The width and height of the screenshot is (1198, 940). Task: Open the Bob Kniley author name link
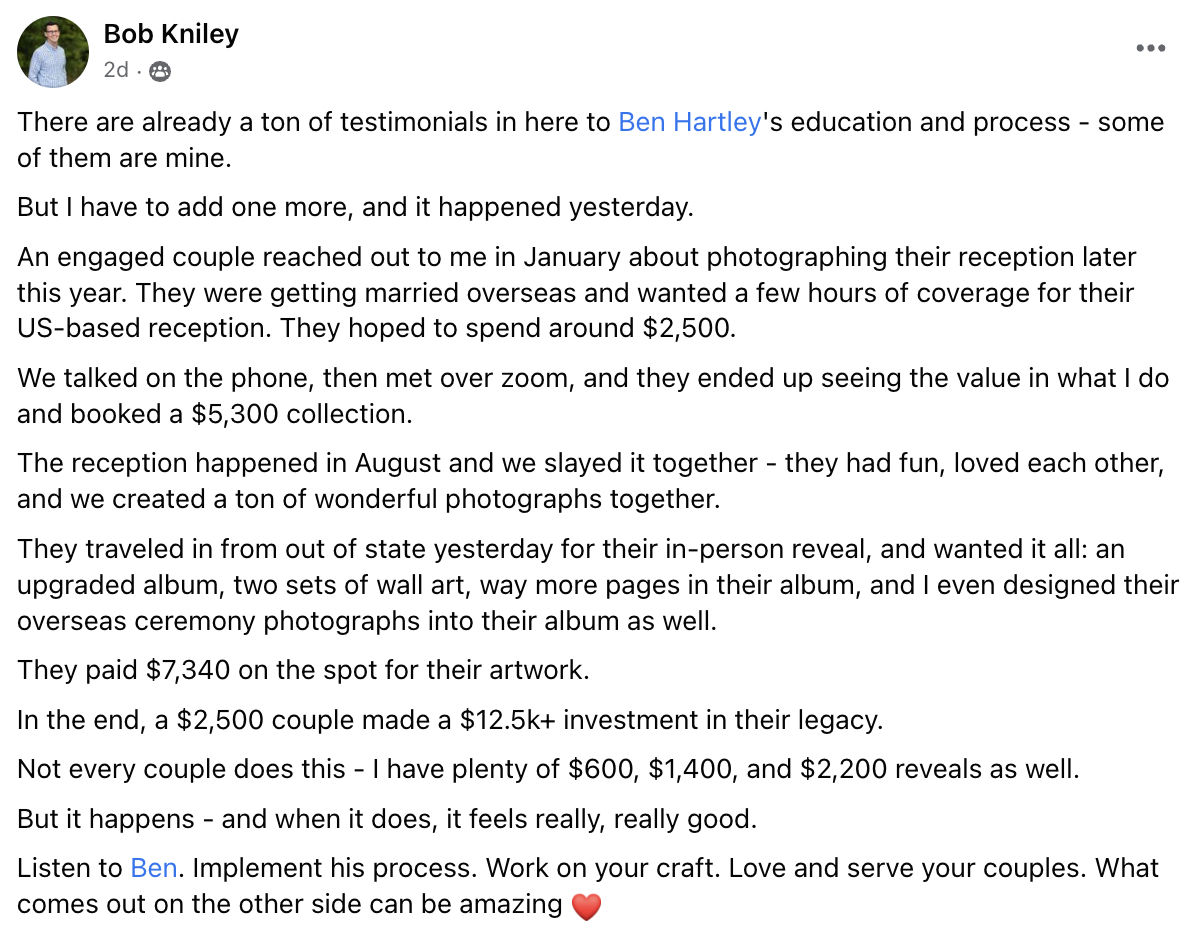pos(171,34)
